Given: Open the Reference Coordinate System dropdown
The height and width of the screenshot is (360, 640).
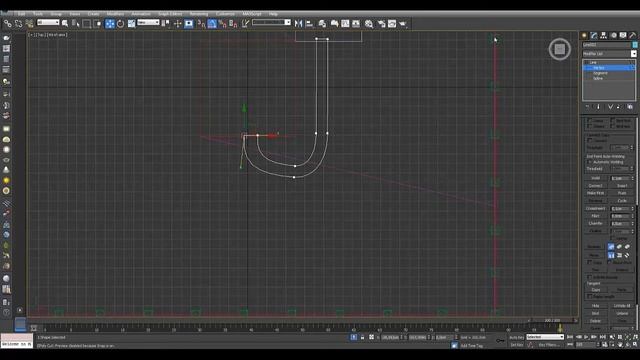Looking at the screenshot, I should [x=148, y=22].
